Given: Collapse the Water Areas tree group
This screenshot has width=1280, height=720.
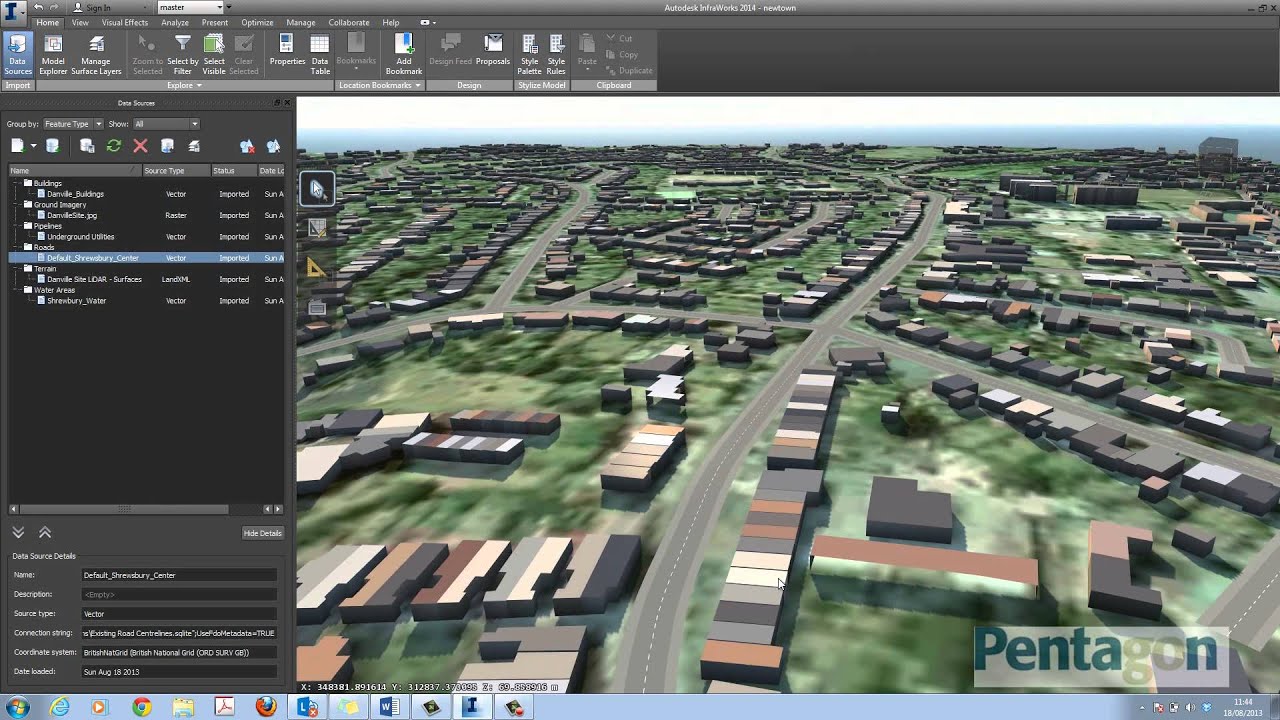Looking at the screenshot, I should (x=28, y=290).
